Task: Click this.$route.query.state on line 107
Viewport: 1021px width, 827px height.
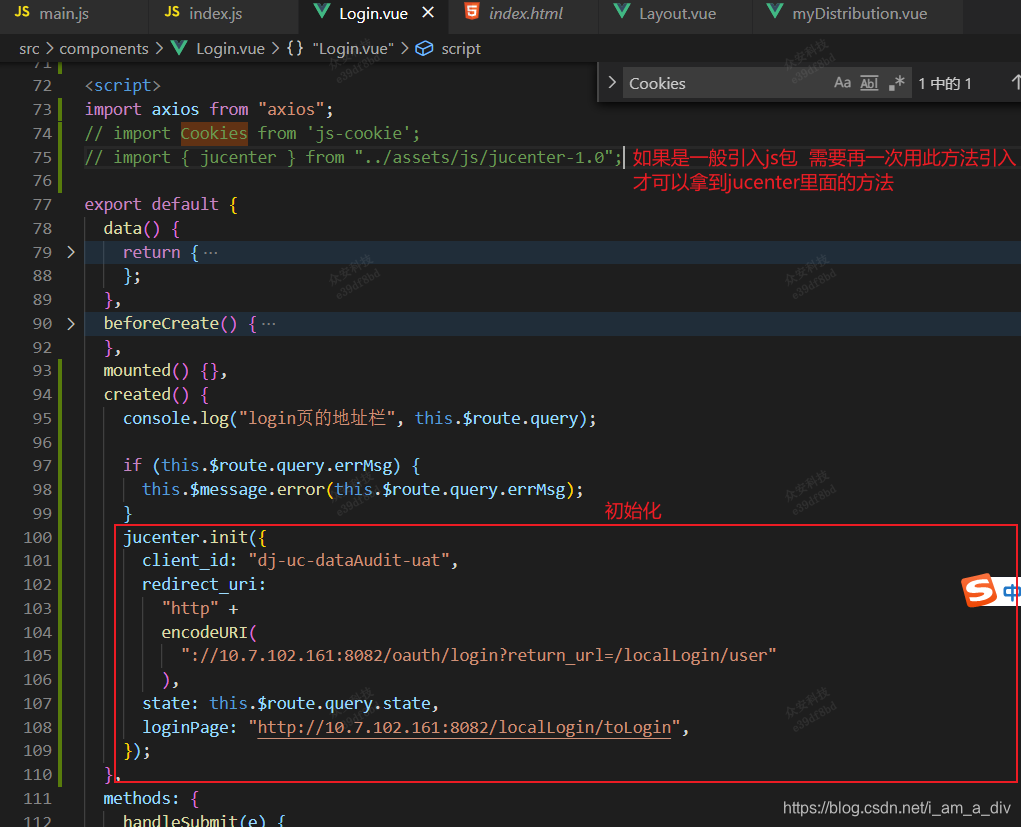Action: tap(320, 703)
